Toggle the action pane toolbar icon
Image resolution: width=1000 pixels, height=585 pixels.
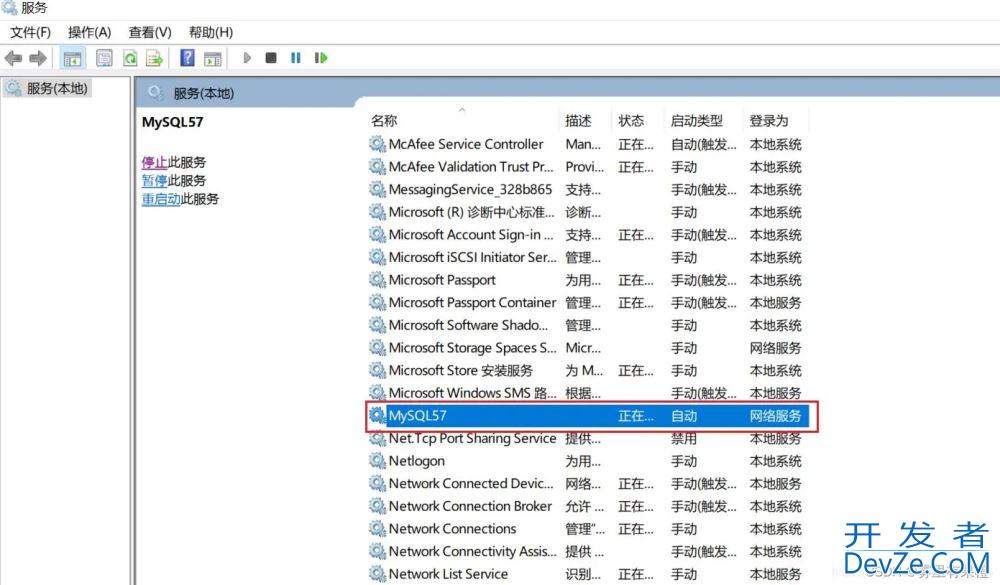(212, 59)
